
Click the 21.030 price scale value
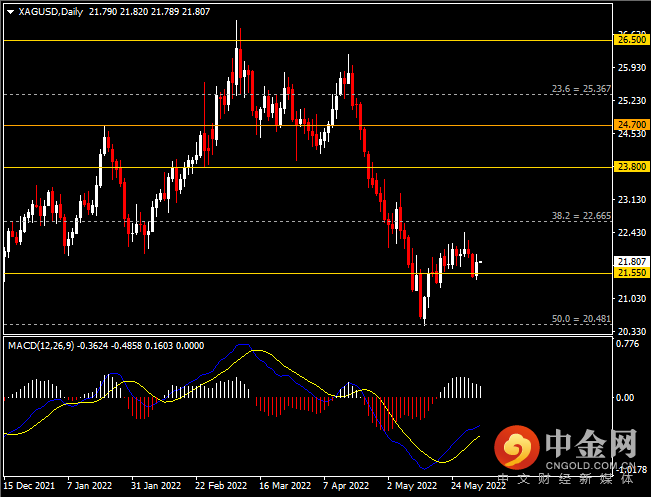pos(632,299)
